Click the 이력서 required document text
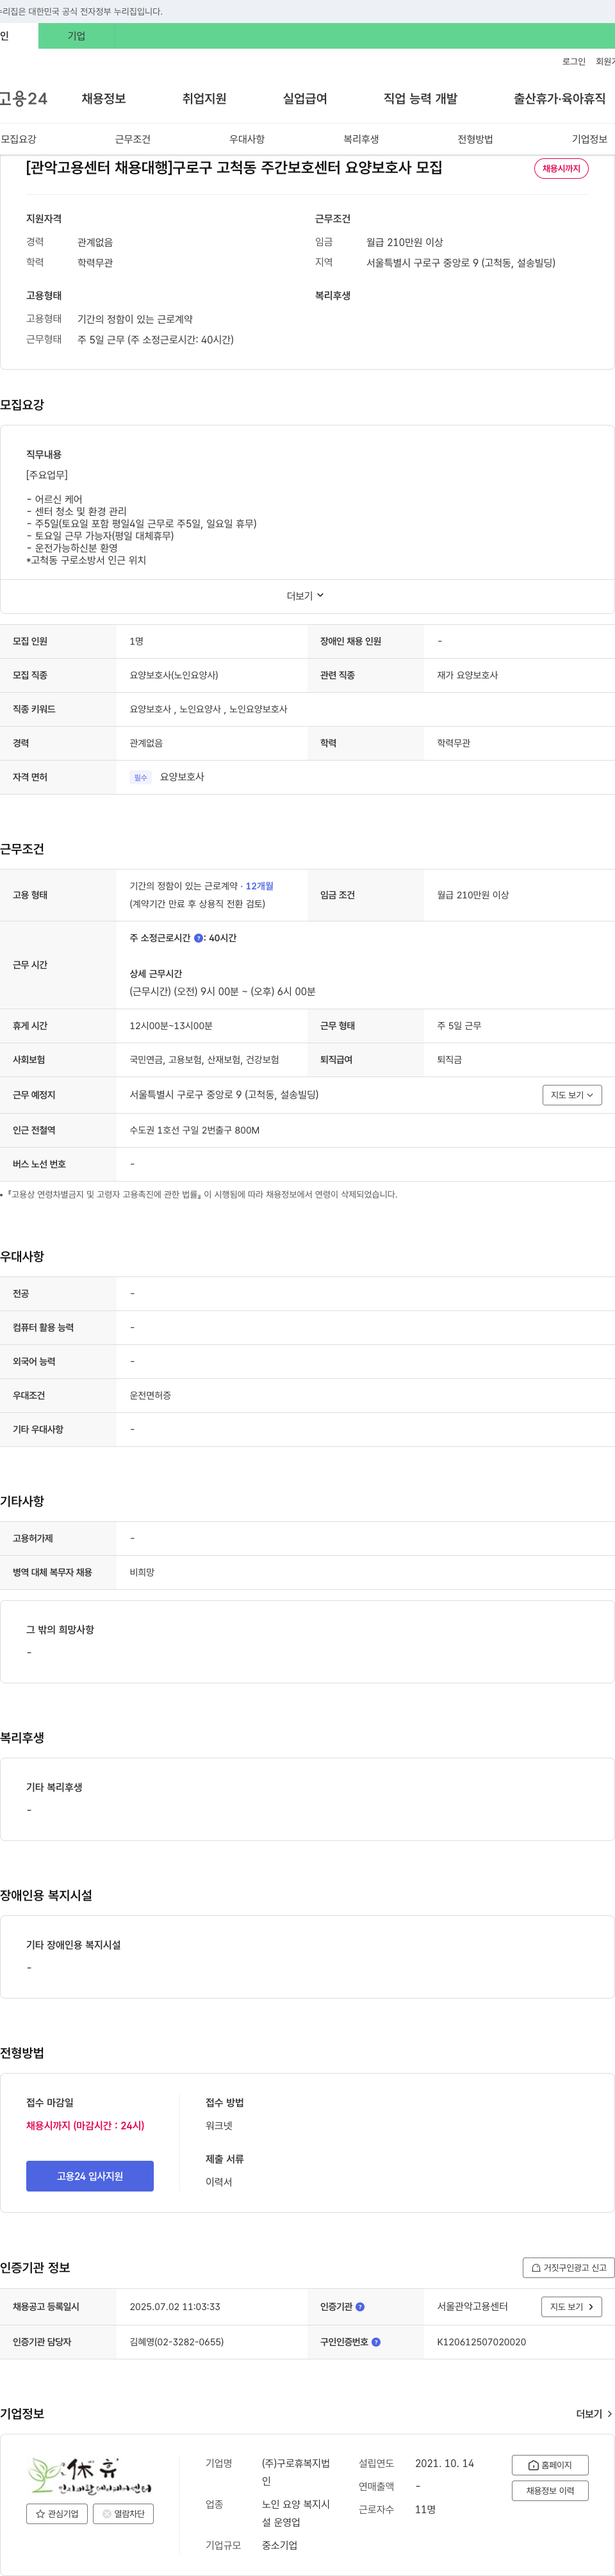The image size is (615, 2576). 219,2181
